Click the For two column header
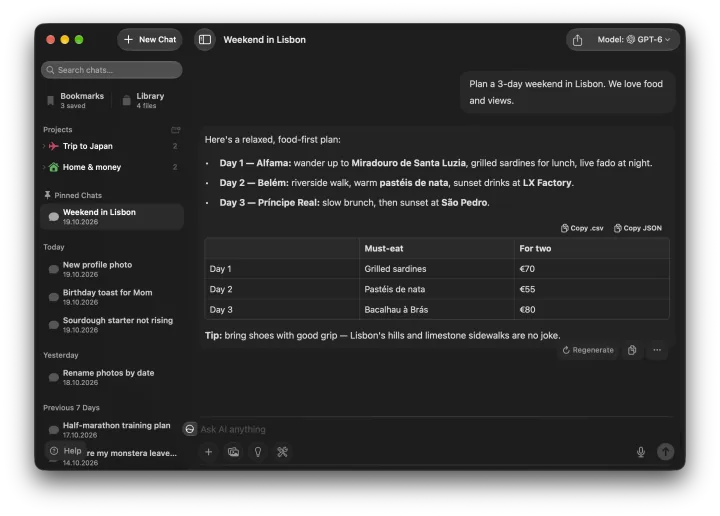This screenshot has width=720, height=516. coord(592,248)
